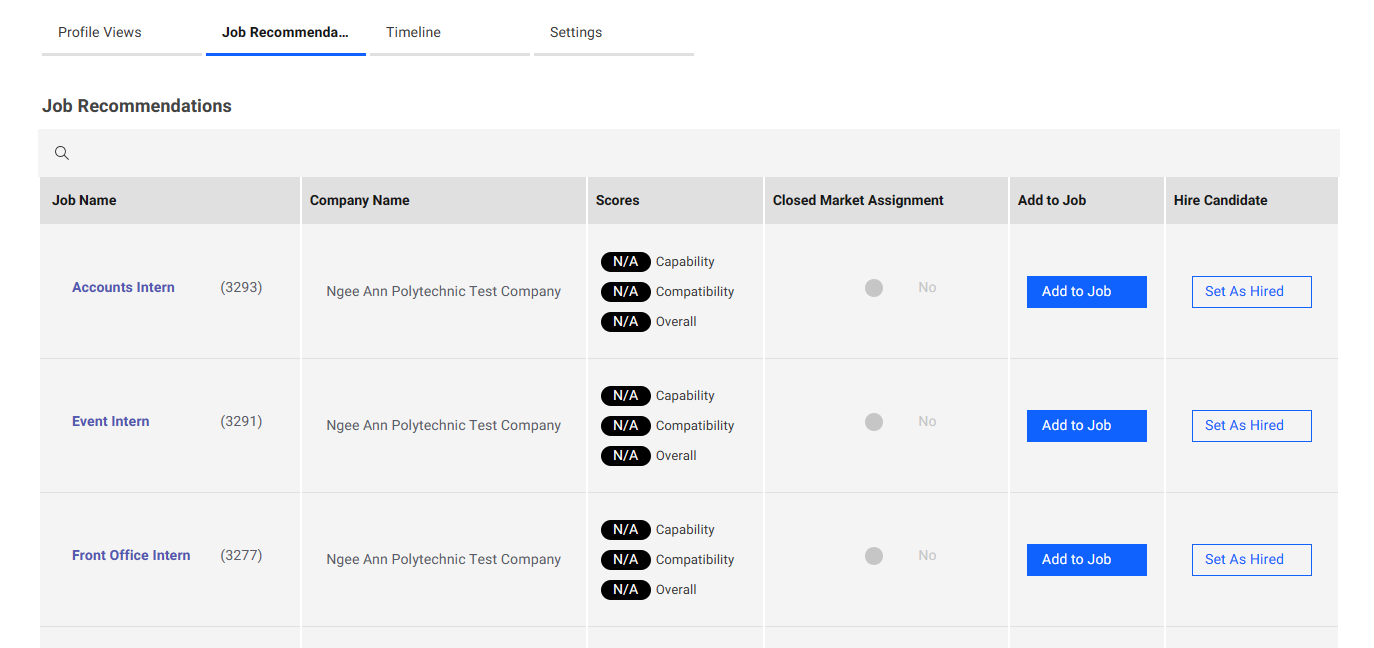This screenshot has width=1374, height=648.
Task: Add candidate to Front Office Intern job
Action: pyautogui.click(x=1086, y=560)
